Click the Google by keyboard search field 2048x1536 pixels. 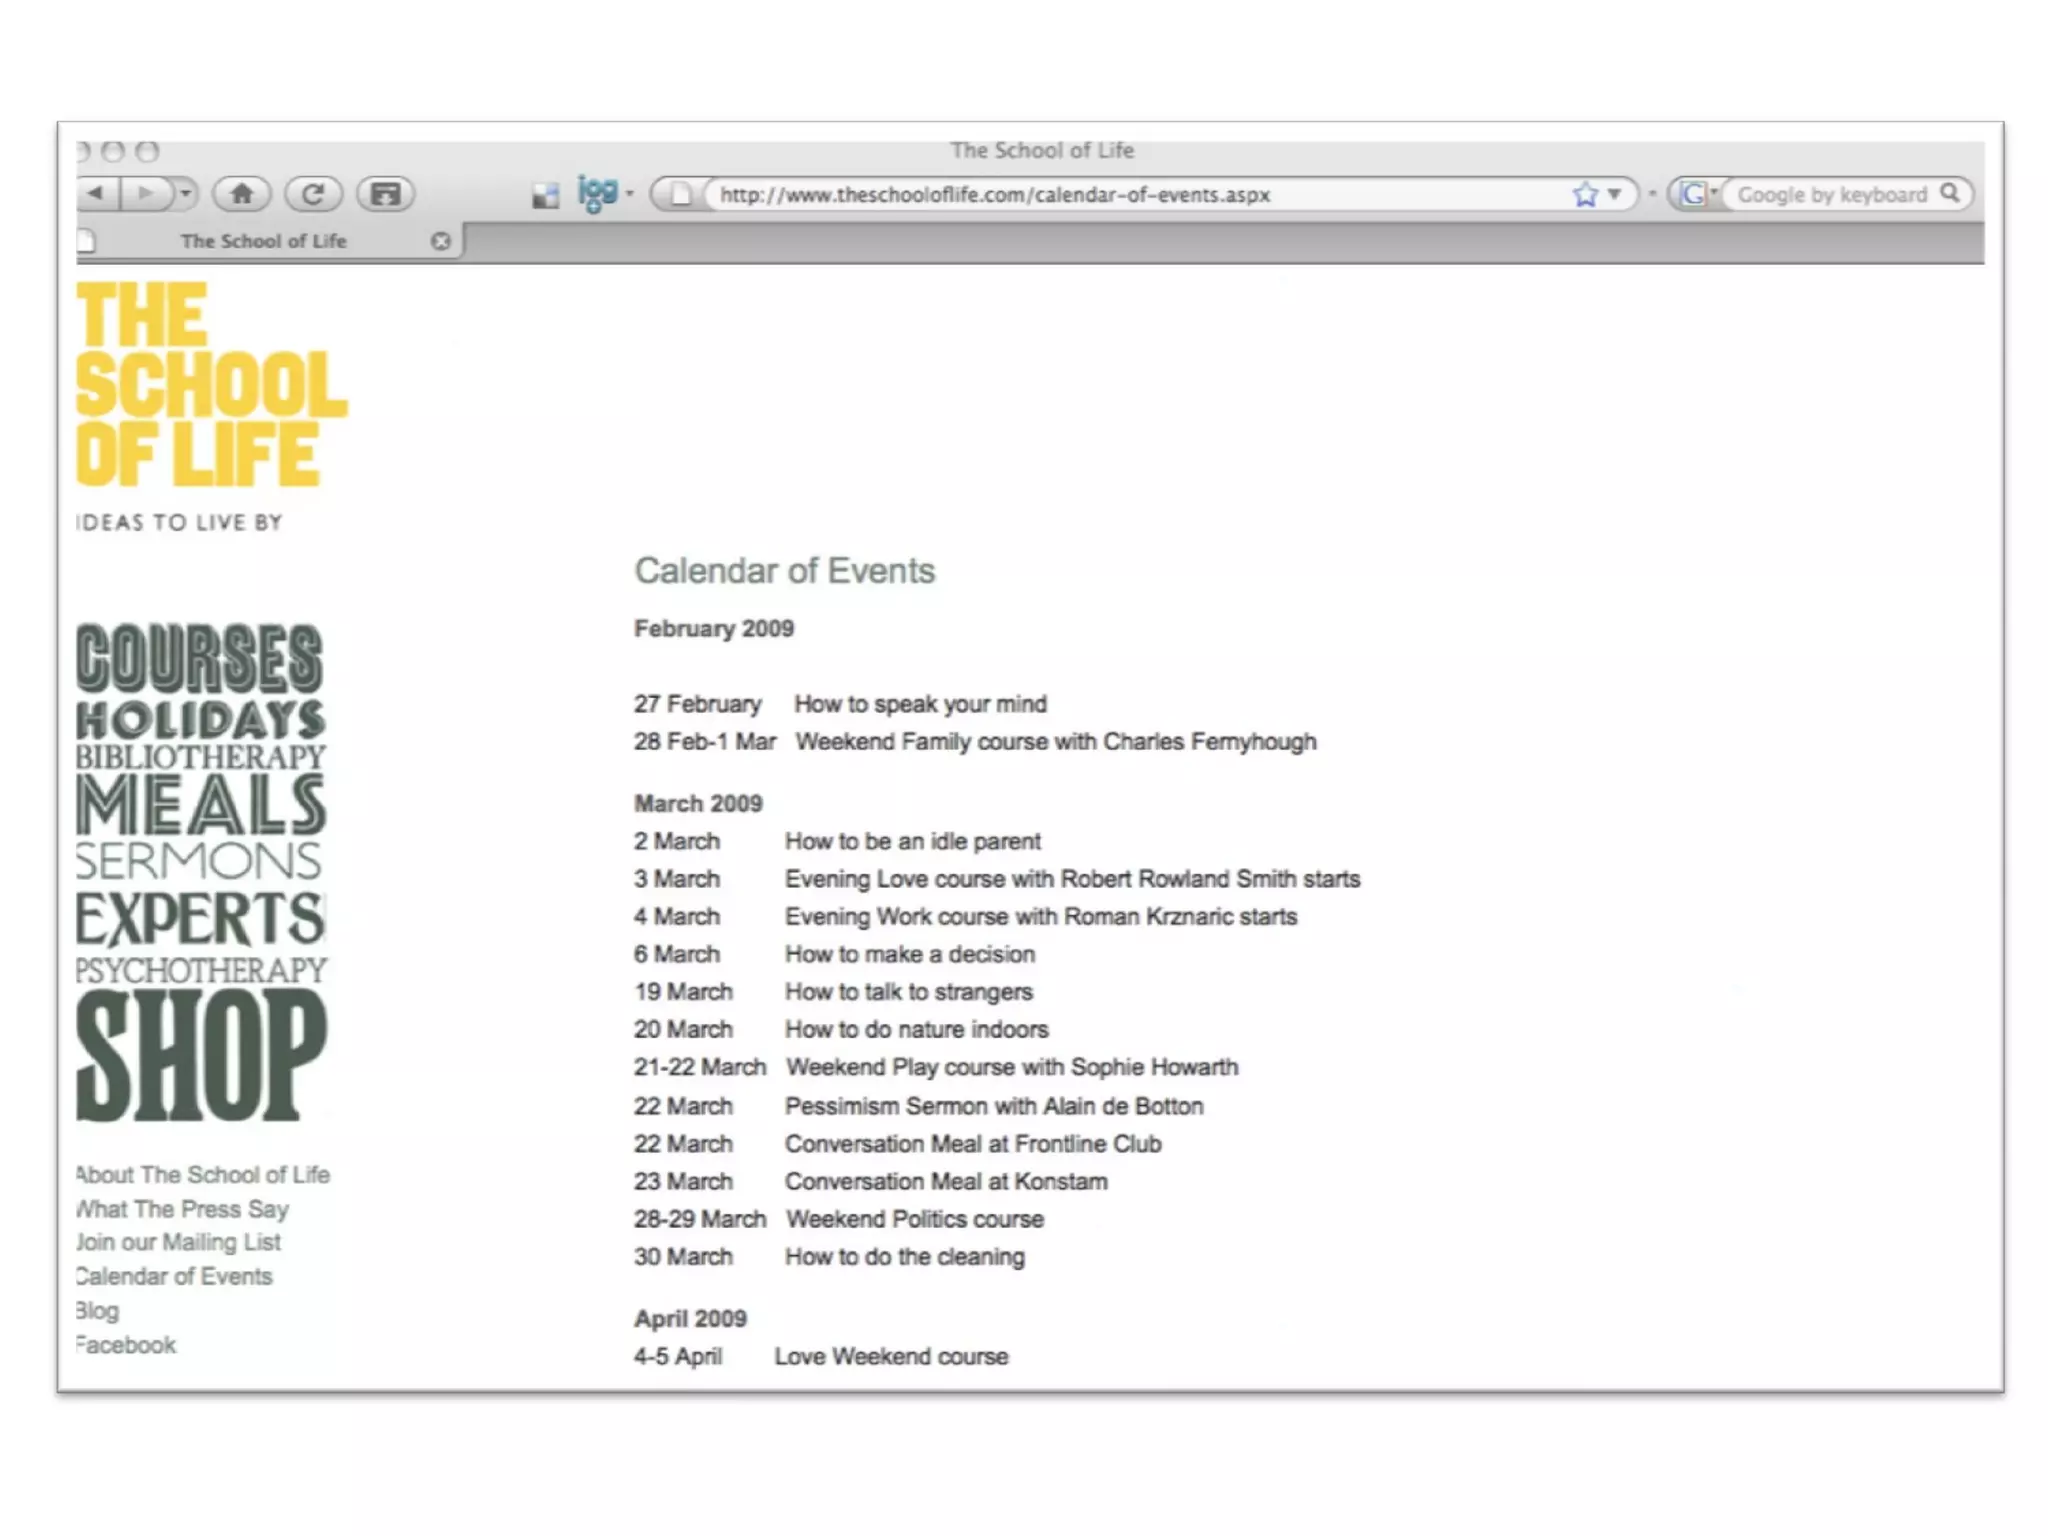coord(1830,194)
